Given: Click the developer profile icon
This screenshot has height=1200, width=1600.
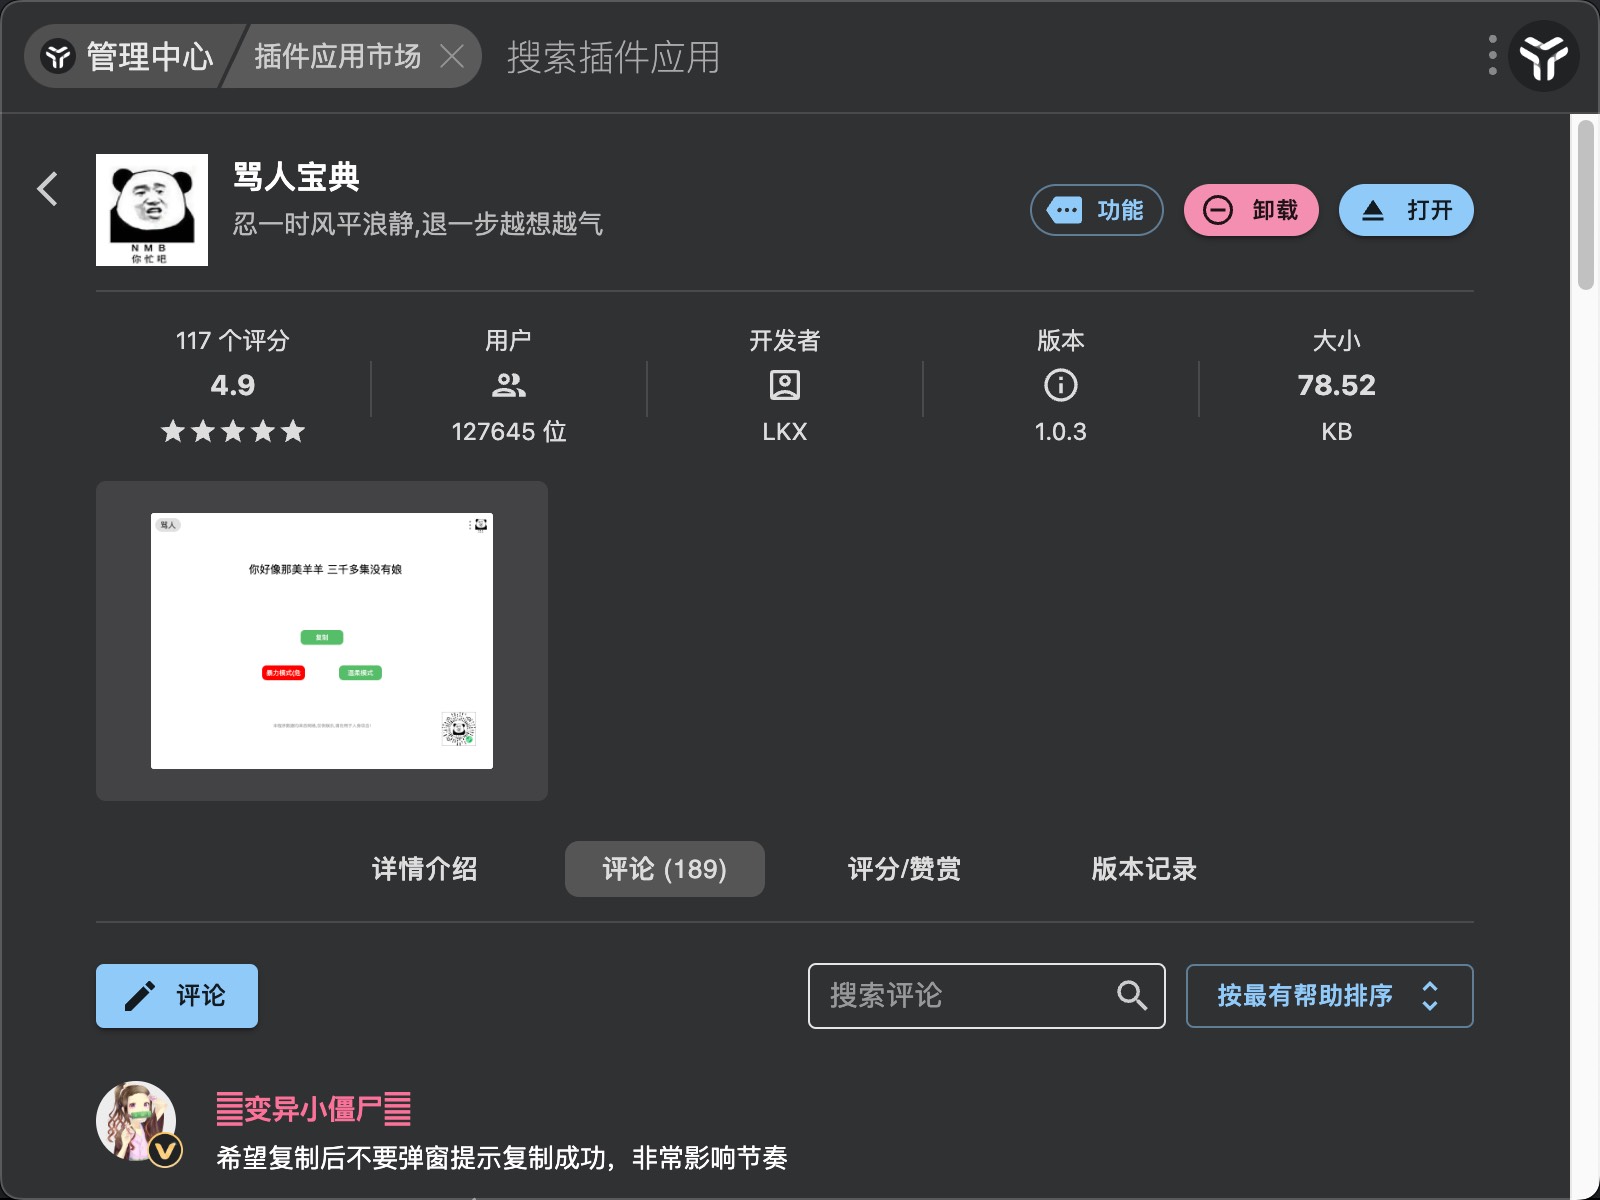Looking at the screenshot, I should tap(784, 385).
